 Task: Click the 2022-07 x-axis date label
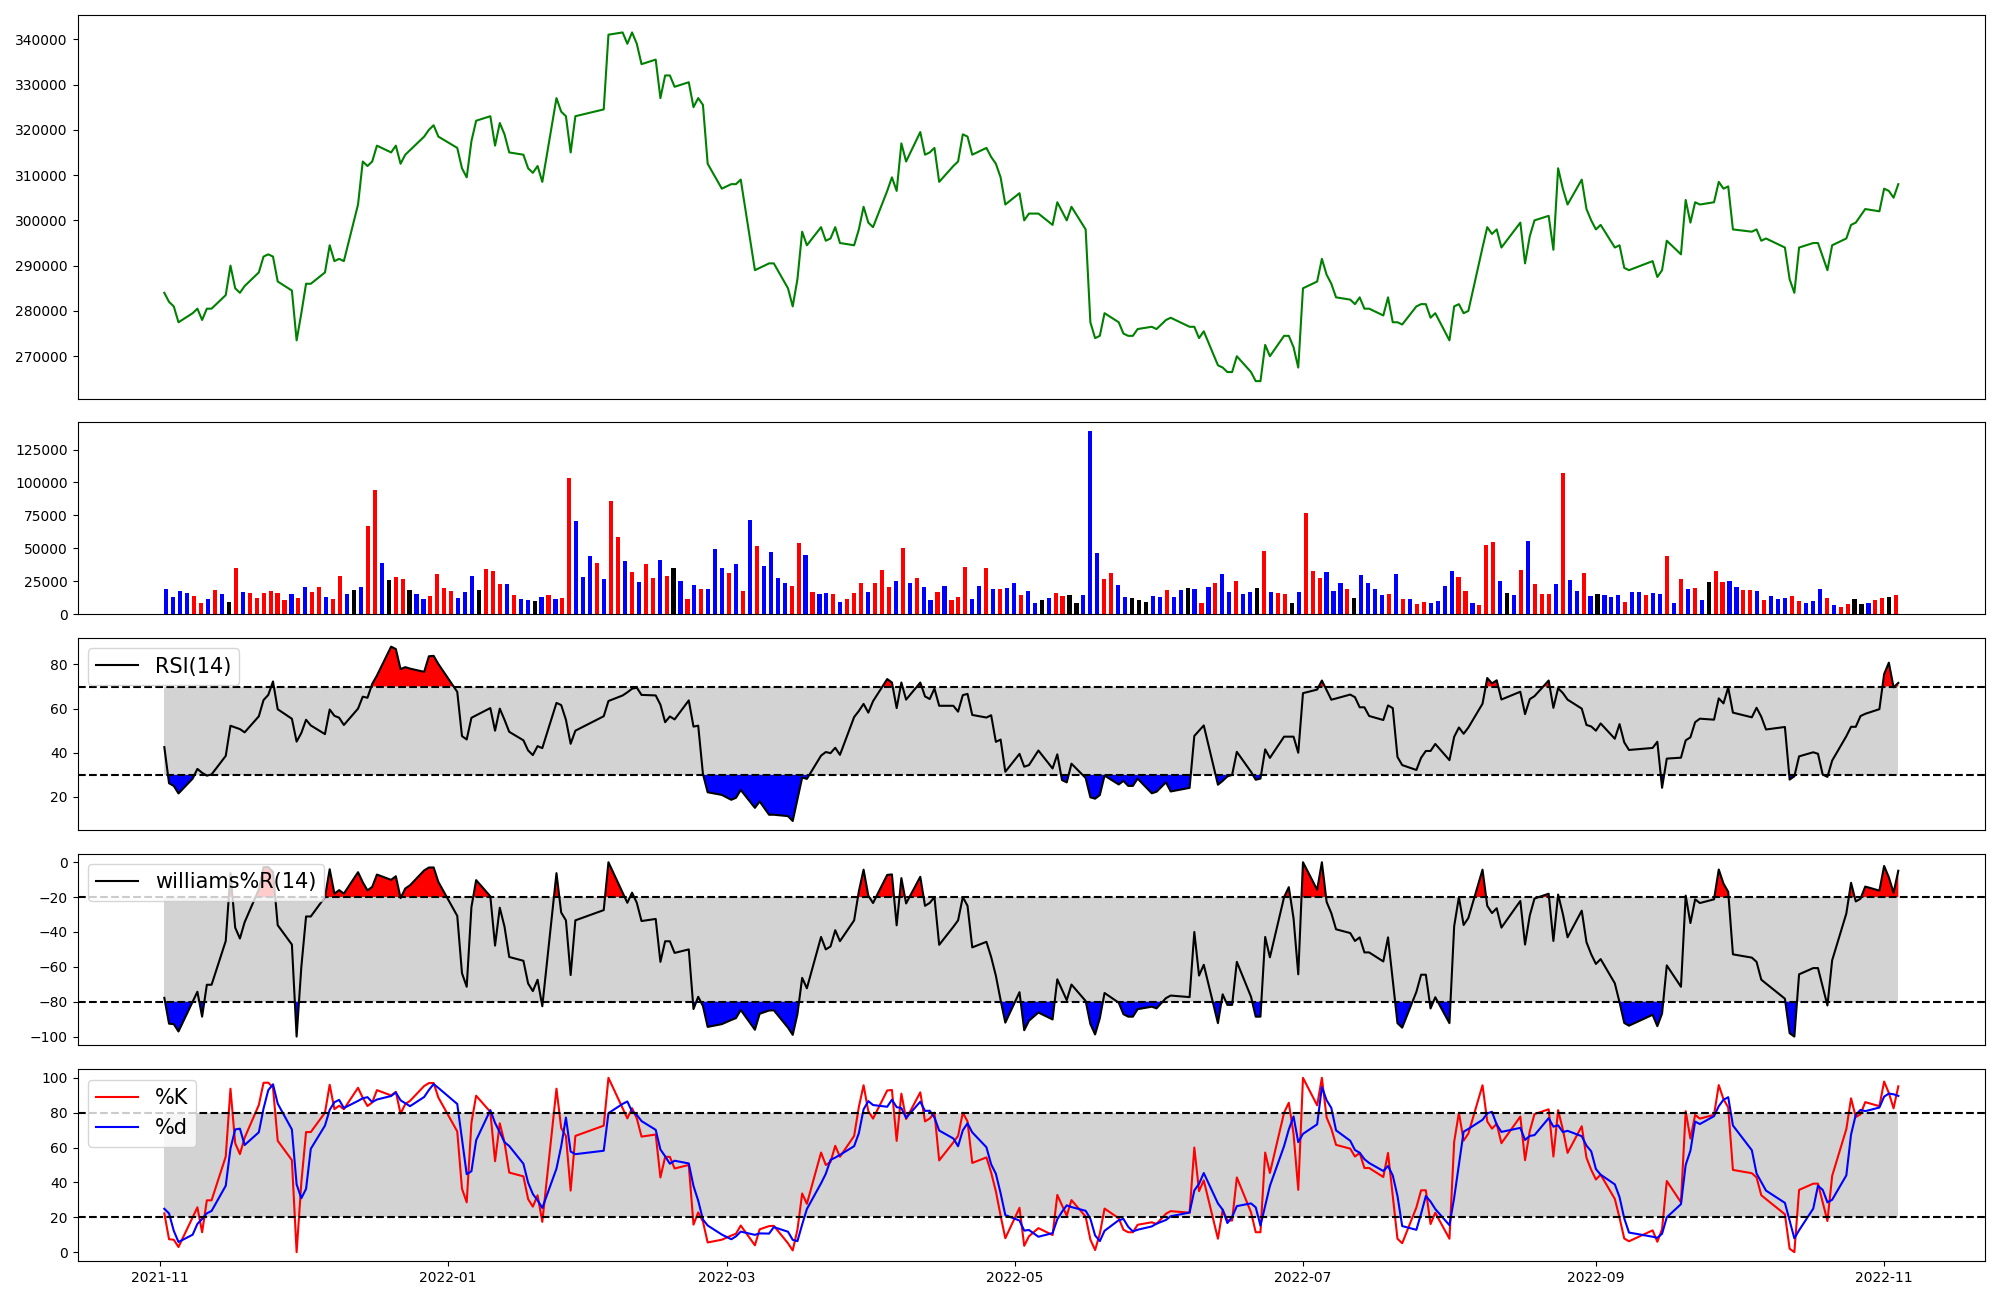(x=1303, y=1277)
